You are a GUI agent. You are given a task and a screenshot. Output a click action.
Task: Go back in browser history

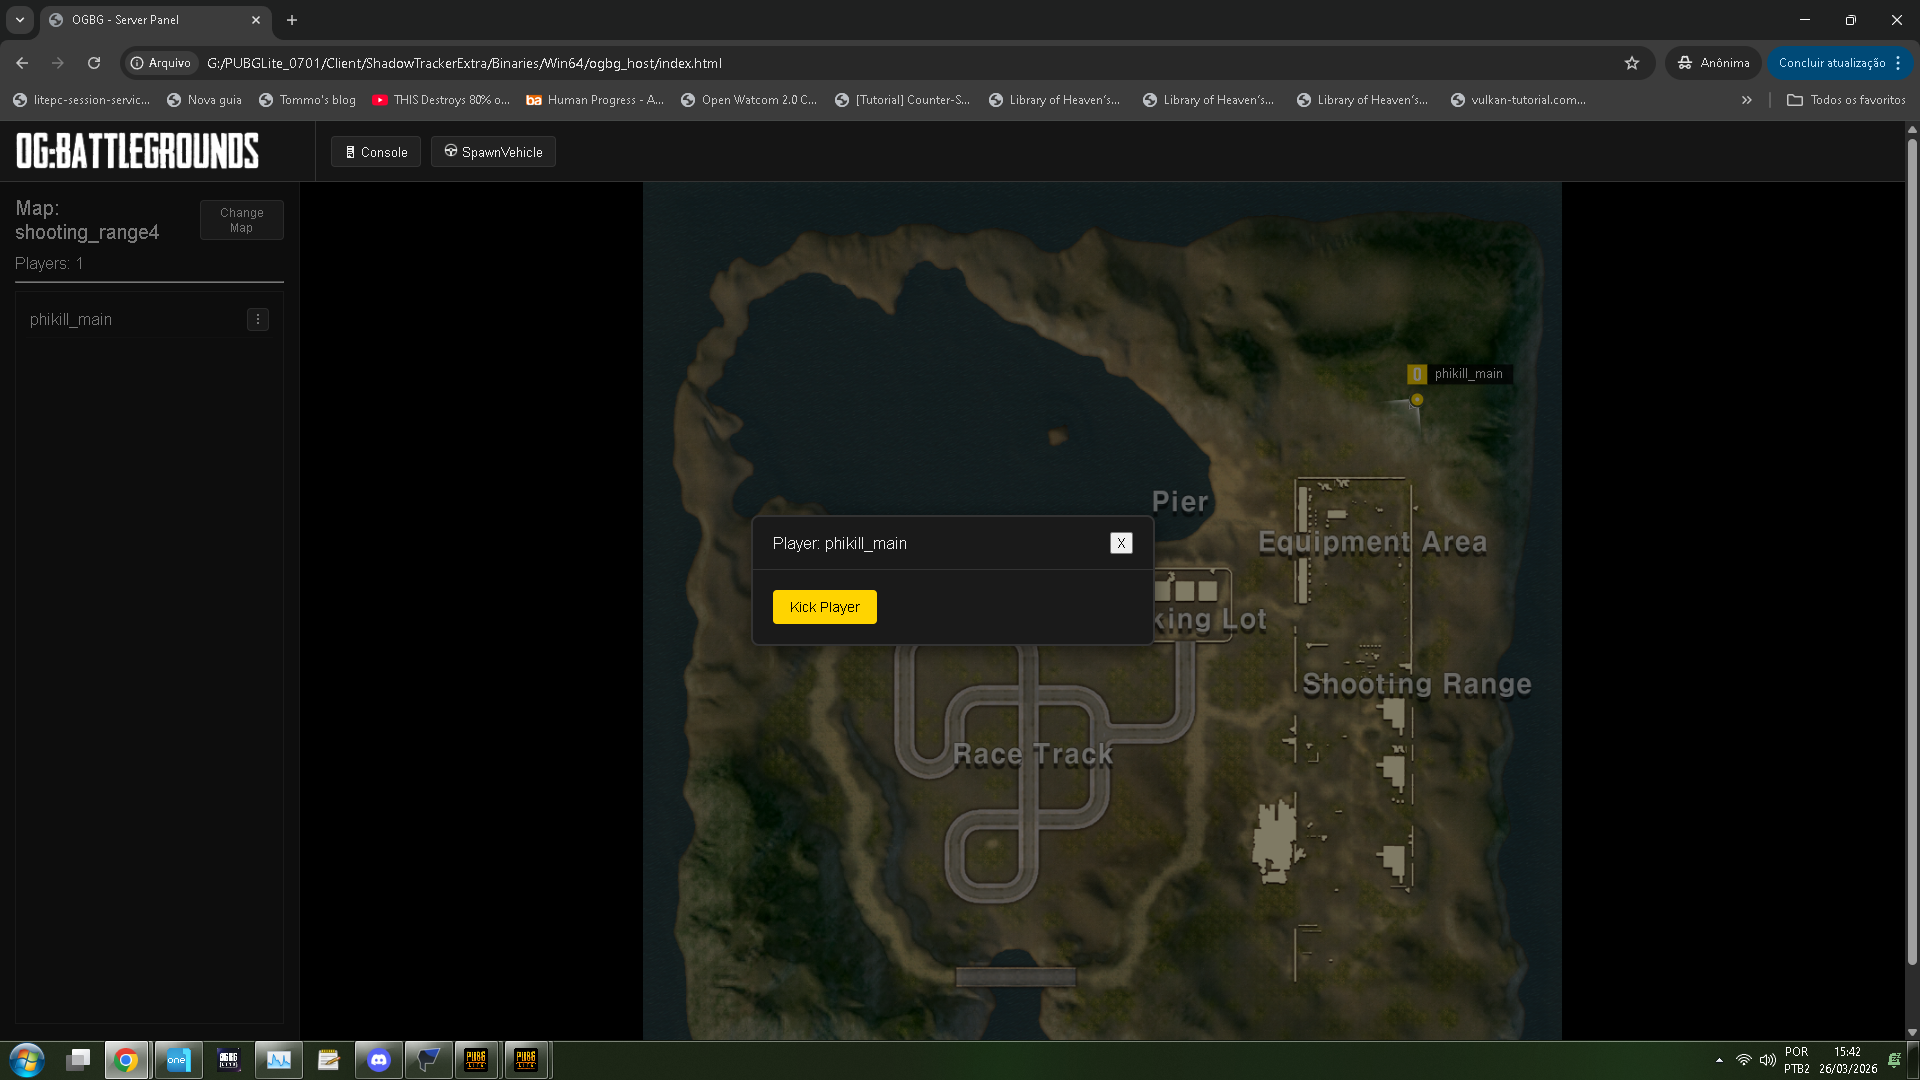(22, 63)
